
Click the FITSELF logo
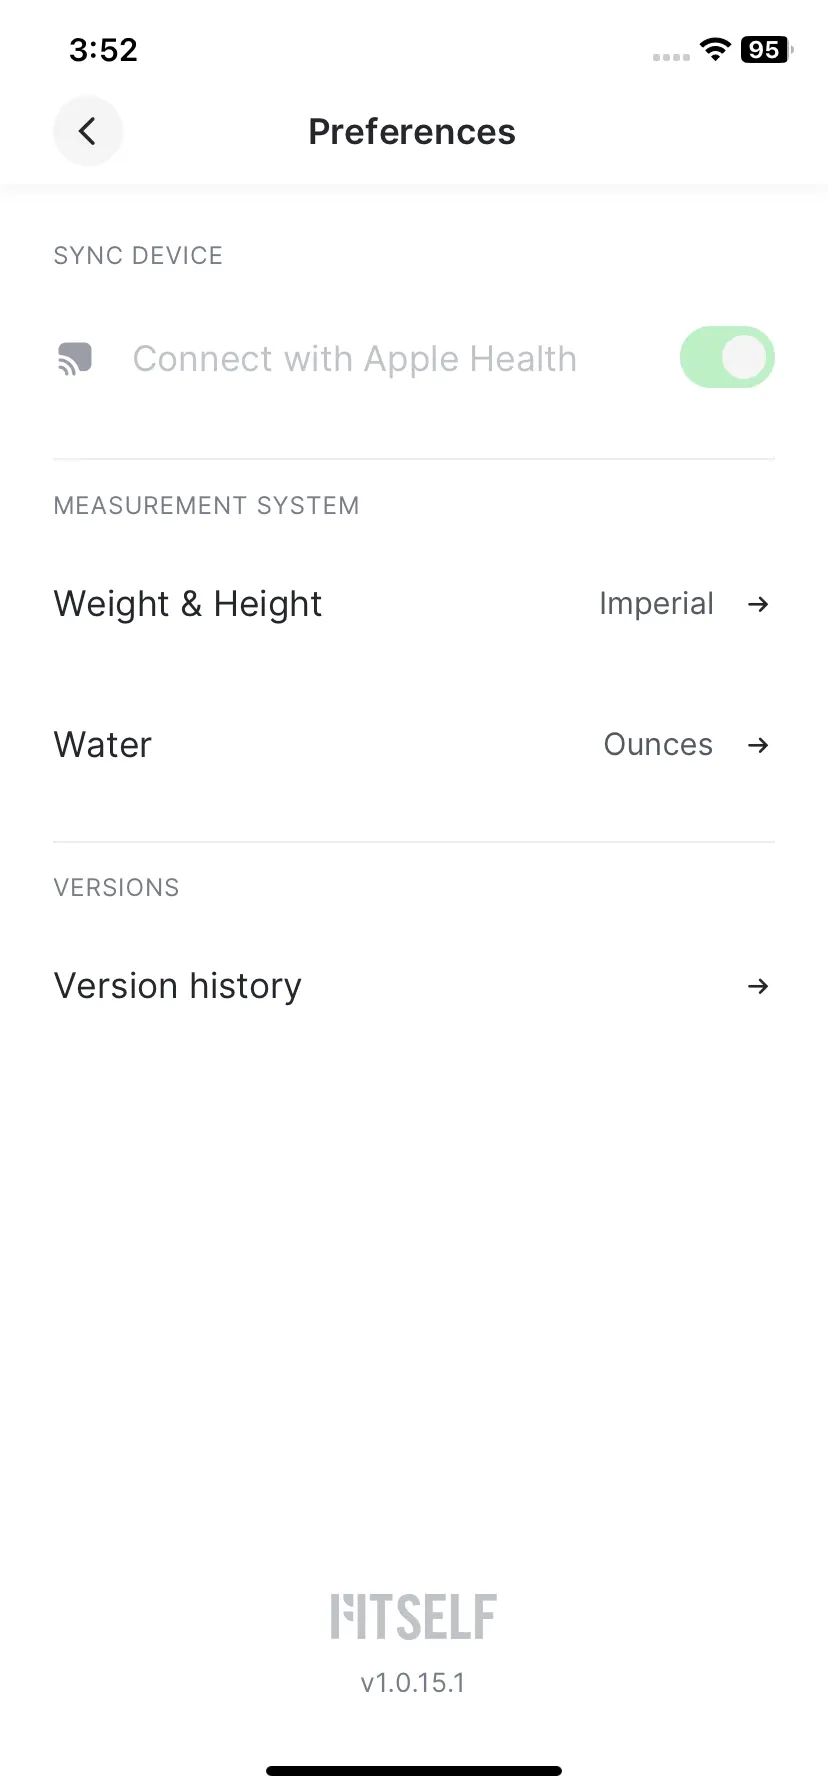pos(414,1617)
